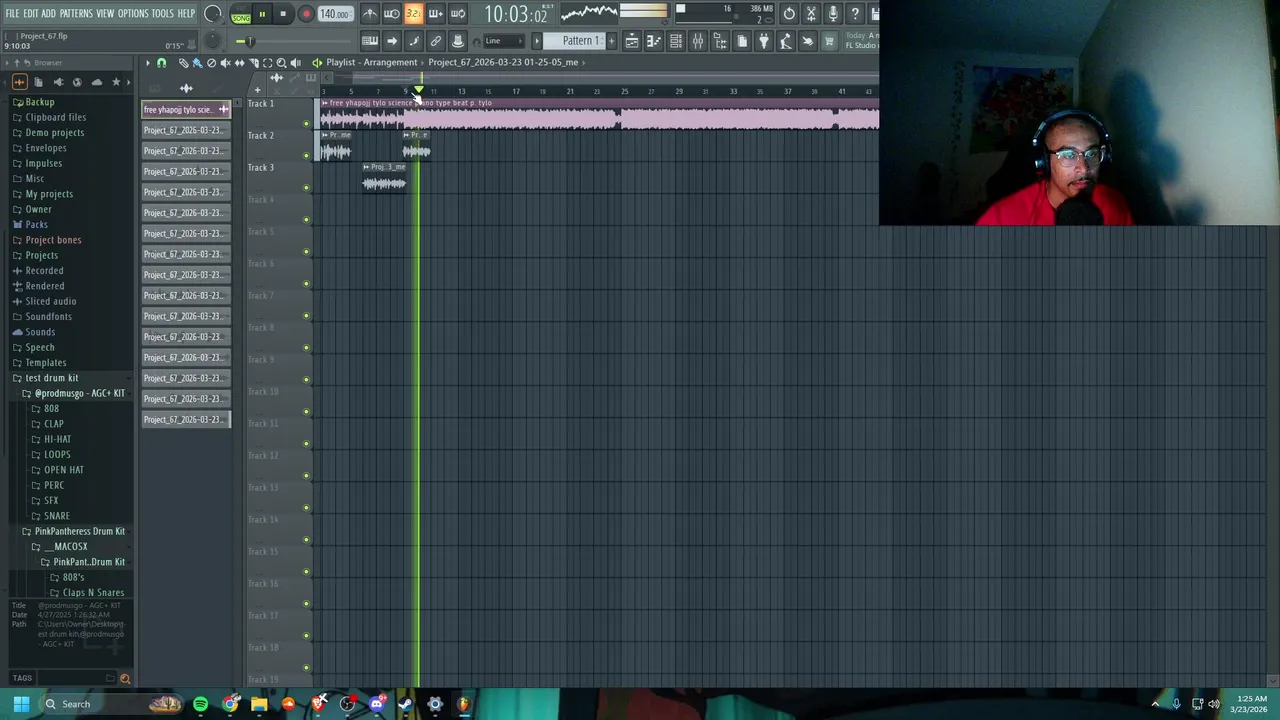Adjust the master pitch knob

coord(213,41)
